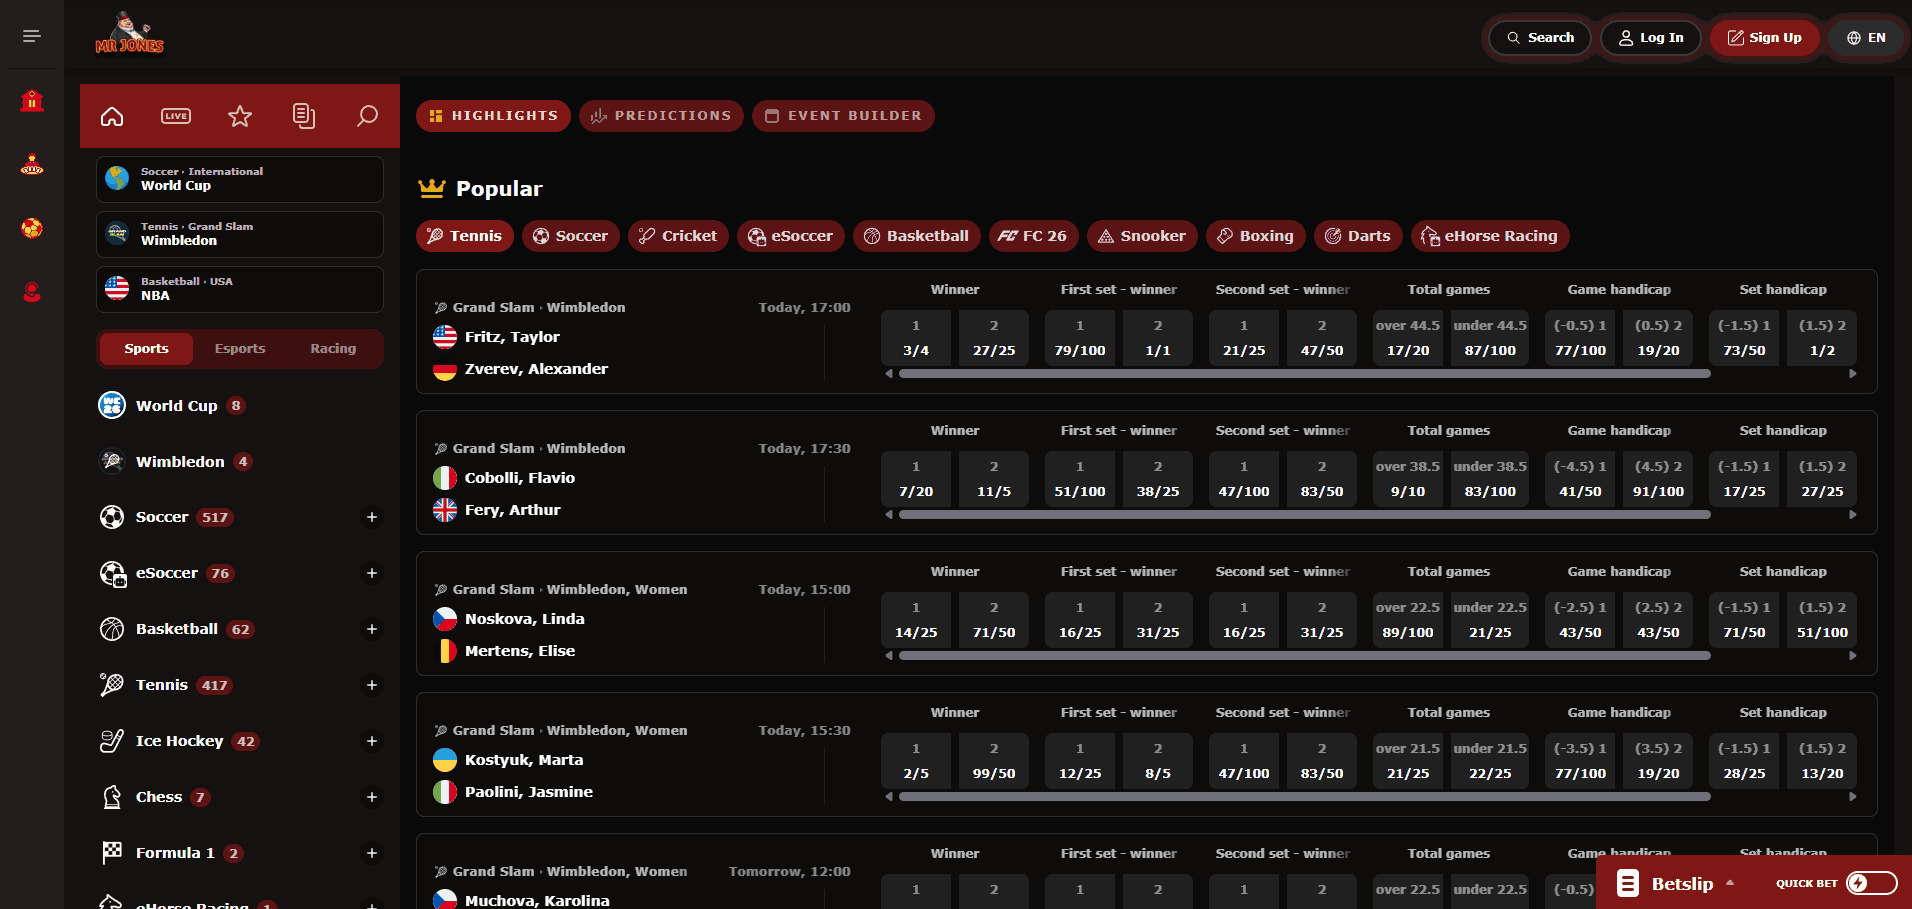Screen dimensions: 1912x909
Task: Switch to the Sports tab
Action: (147, 349)
